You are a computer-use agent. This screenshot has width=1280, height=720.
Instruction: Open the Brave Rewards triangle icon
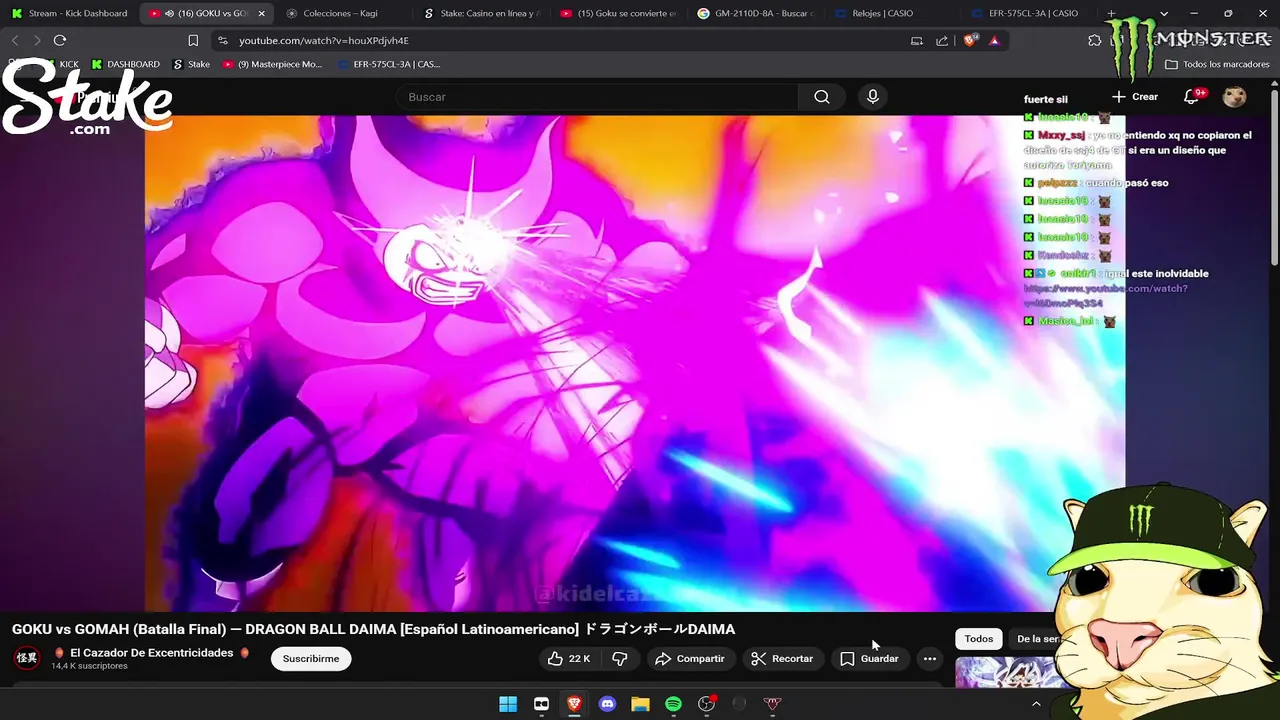[994, 41]
